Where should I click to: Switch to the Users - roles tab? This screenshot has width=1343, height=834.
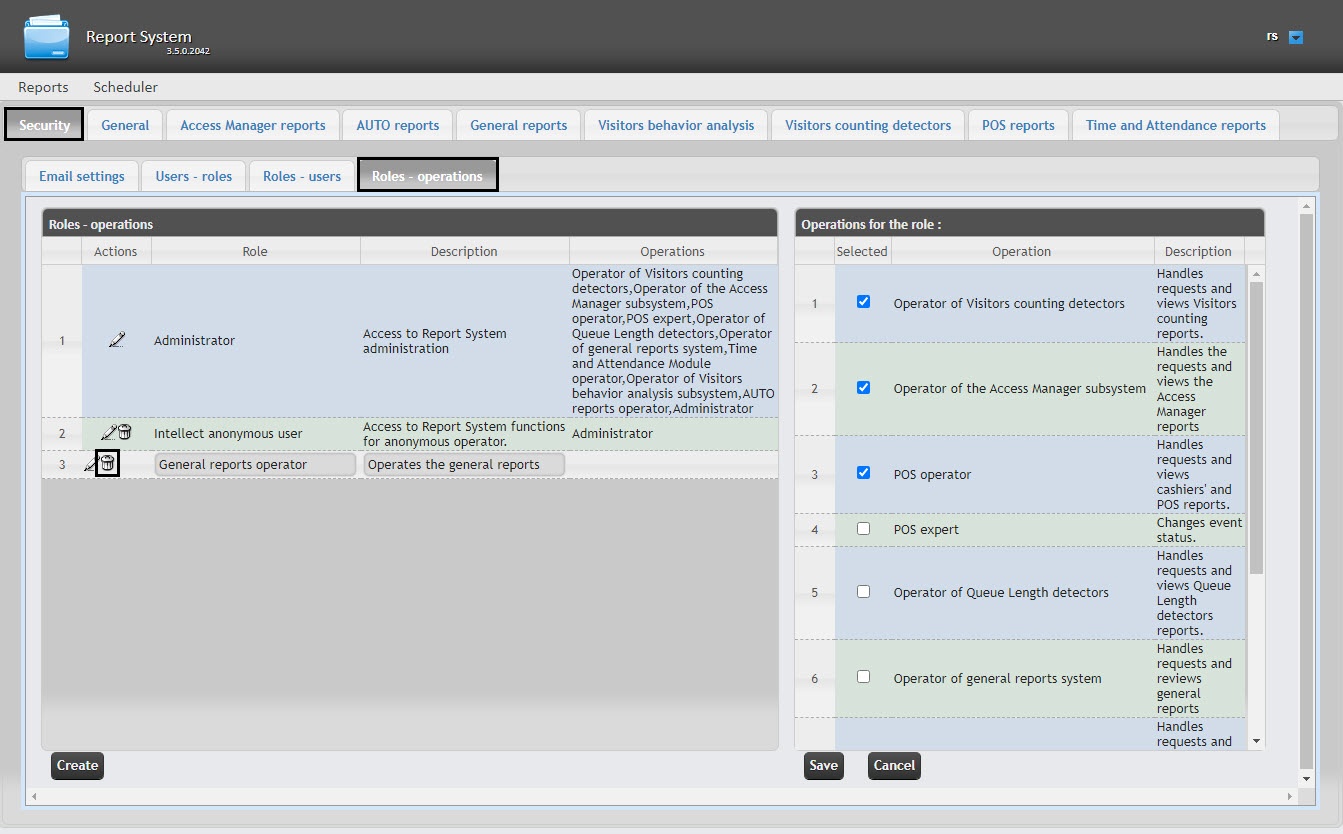pos(193,176)
